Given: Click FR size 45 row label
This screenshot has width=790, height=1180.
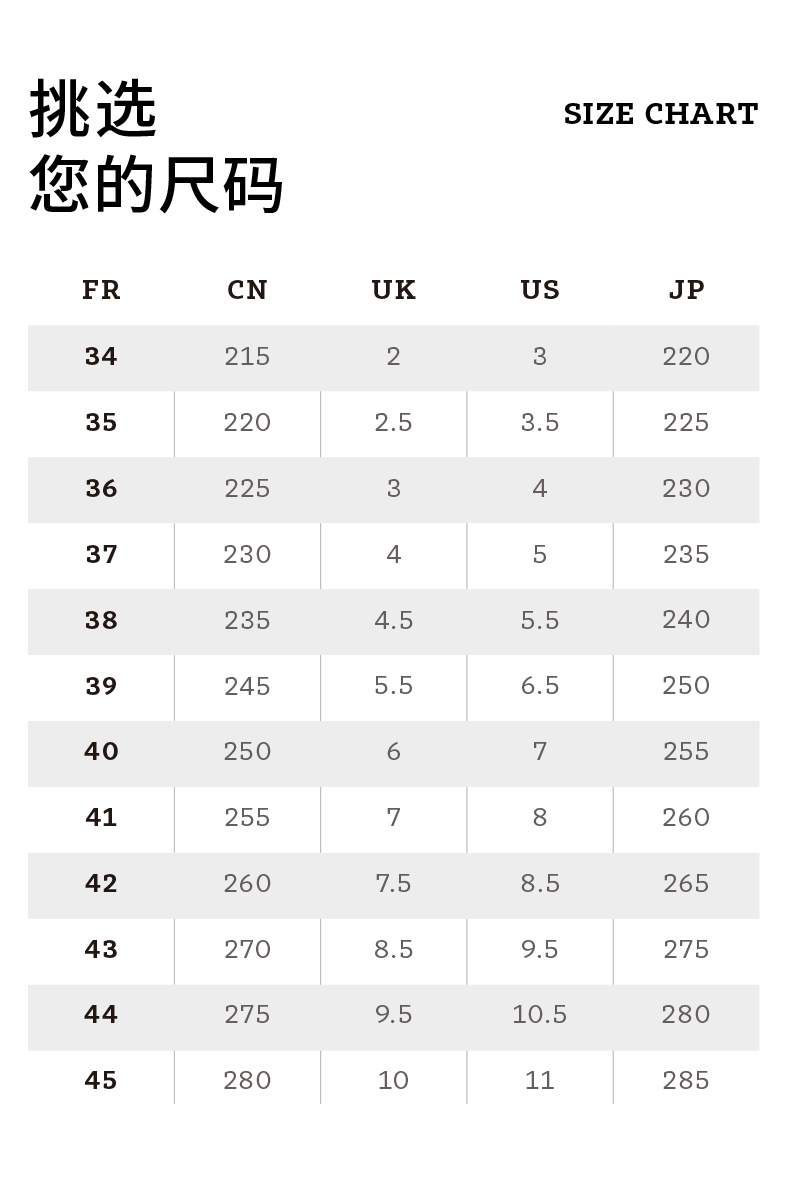Looking at the screenshot, I should pyautogui.click(x=101, y=1081).
